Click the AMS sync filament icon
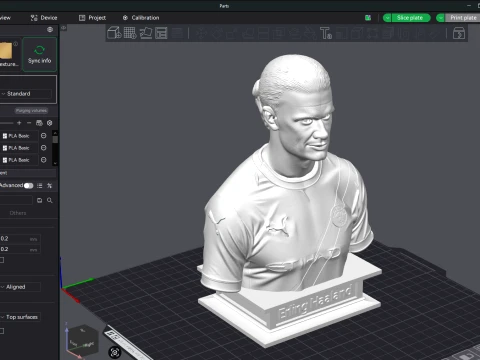 39,123
